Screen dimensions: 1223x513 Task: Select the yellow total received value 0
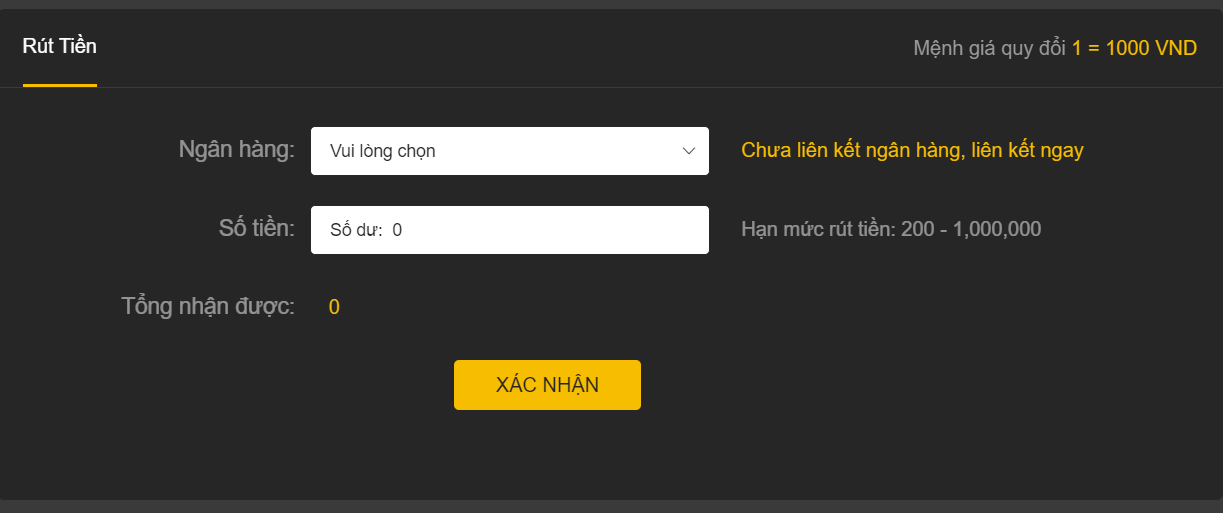coord(334,307)
